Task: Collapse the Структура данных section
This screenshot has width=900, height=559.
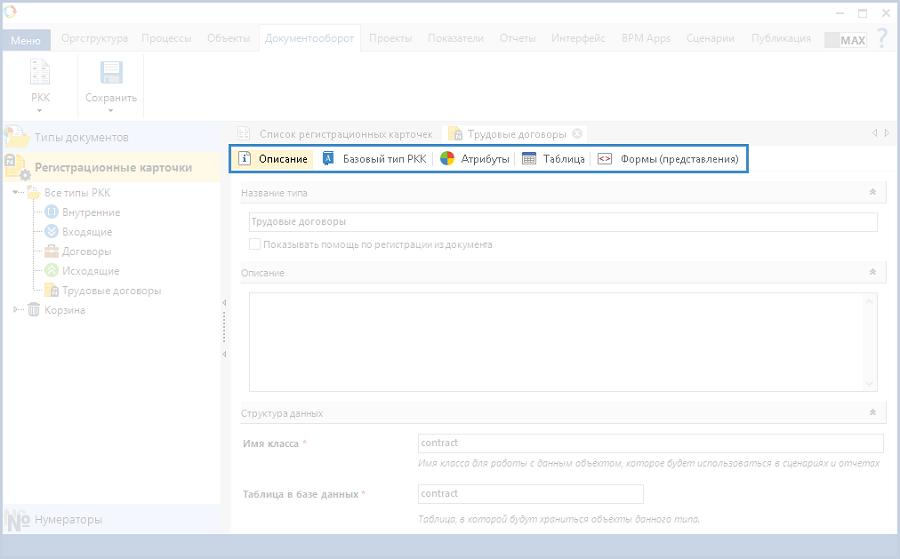Action: tap(872, 413)
